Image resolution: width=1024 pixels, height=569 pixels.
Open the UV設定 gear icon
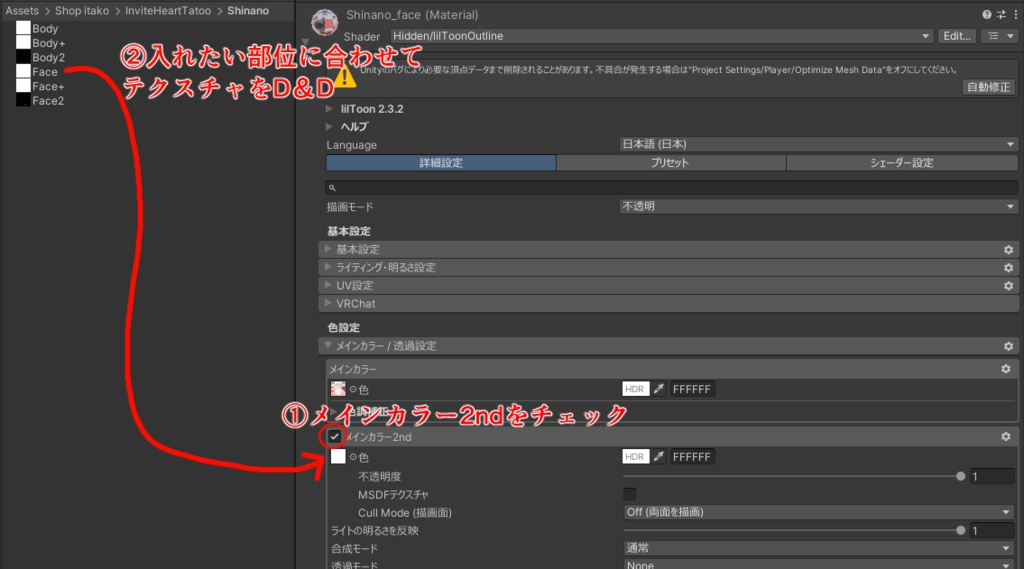point(1008,285)
